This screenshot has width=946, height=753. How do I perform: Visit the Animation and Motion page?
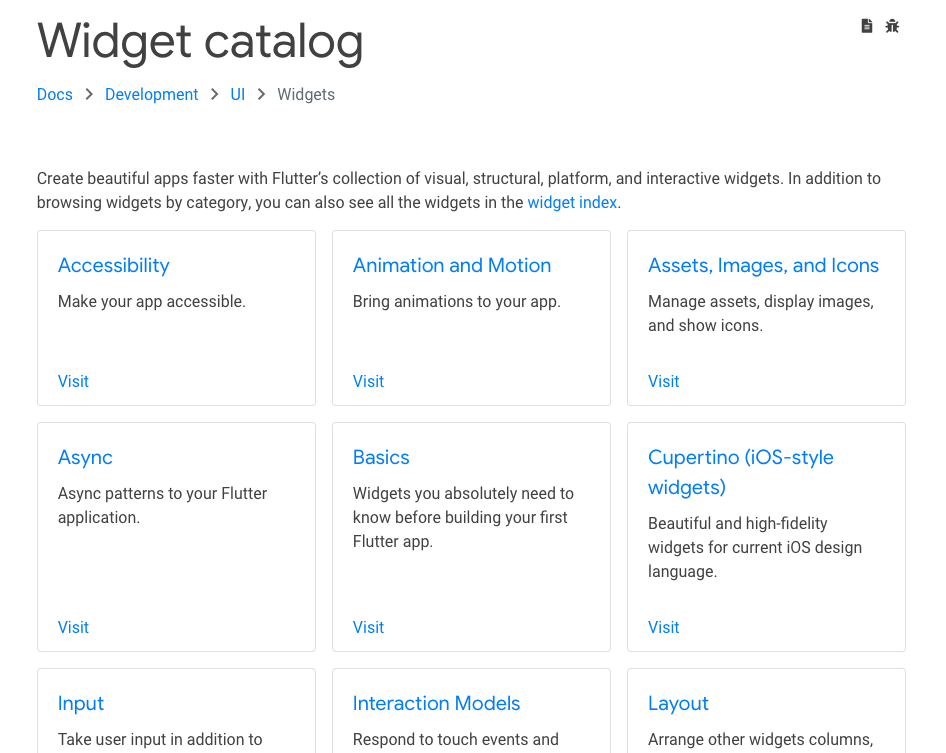368,381
